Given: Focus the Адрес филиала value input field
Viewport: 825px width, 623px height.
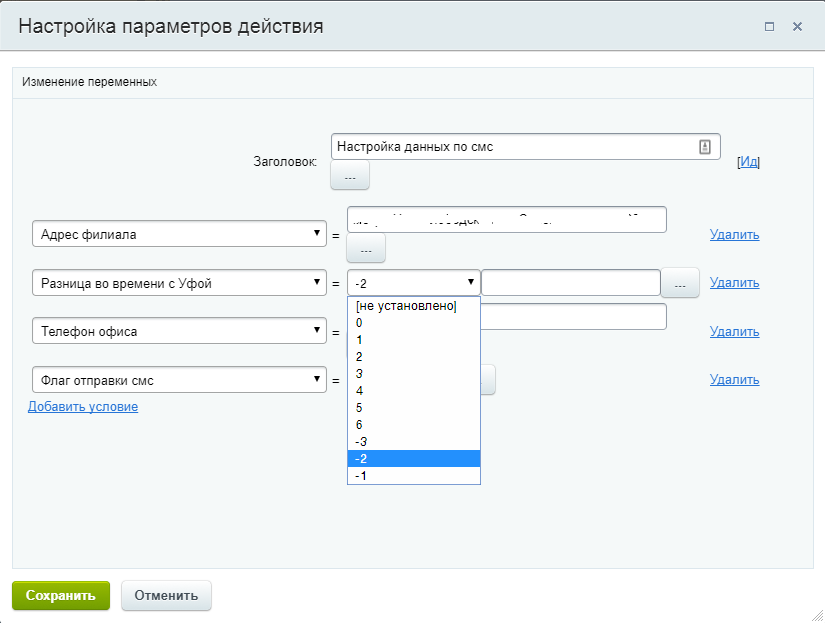Looking at the screenshot, I should point(507,219).
